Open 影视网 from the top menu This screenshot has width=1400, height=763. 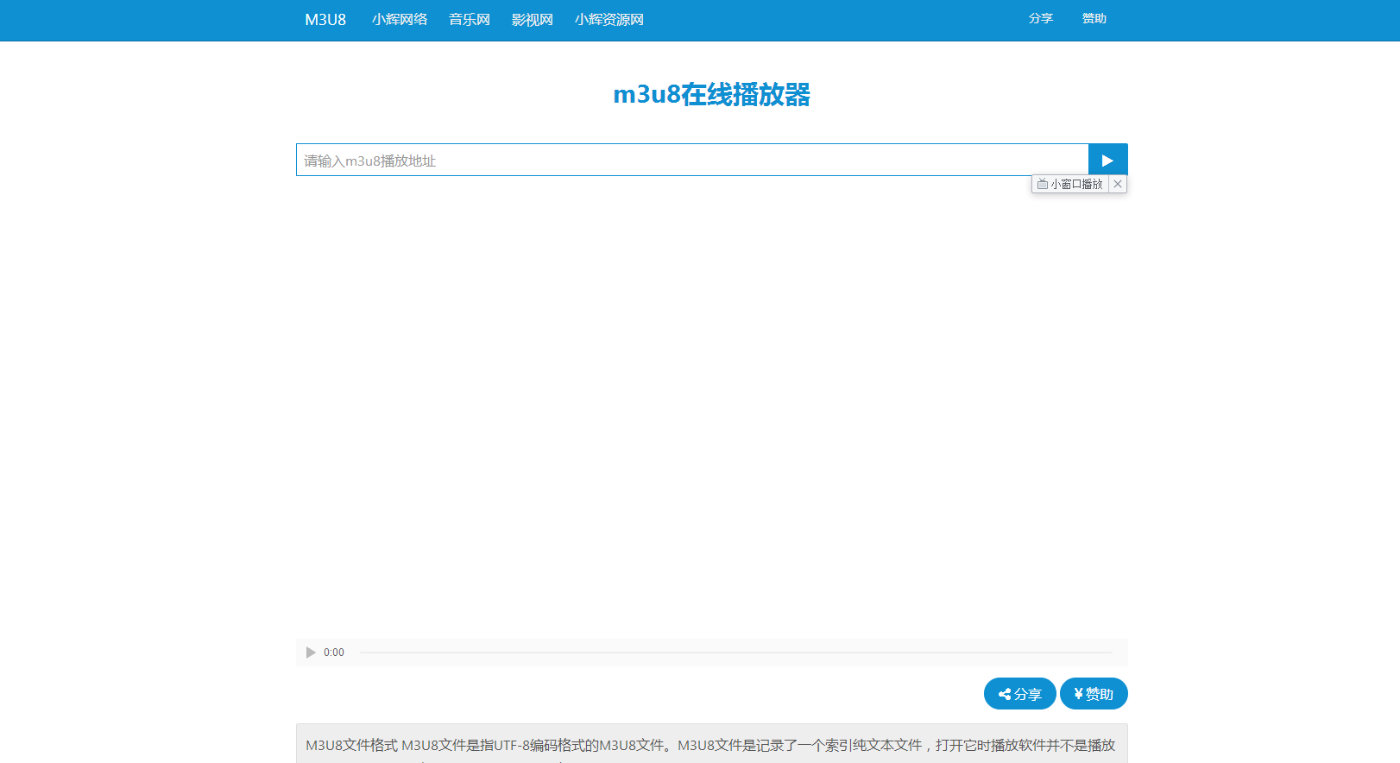pos(532,18)
